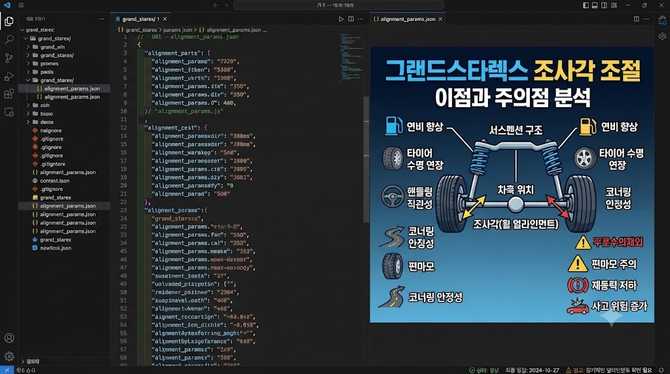
Task: Open the Remote Explorer view
Action: point(9,112)
